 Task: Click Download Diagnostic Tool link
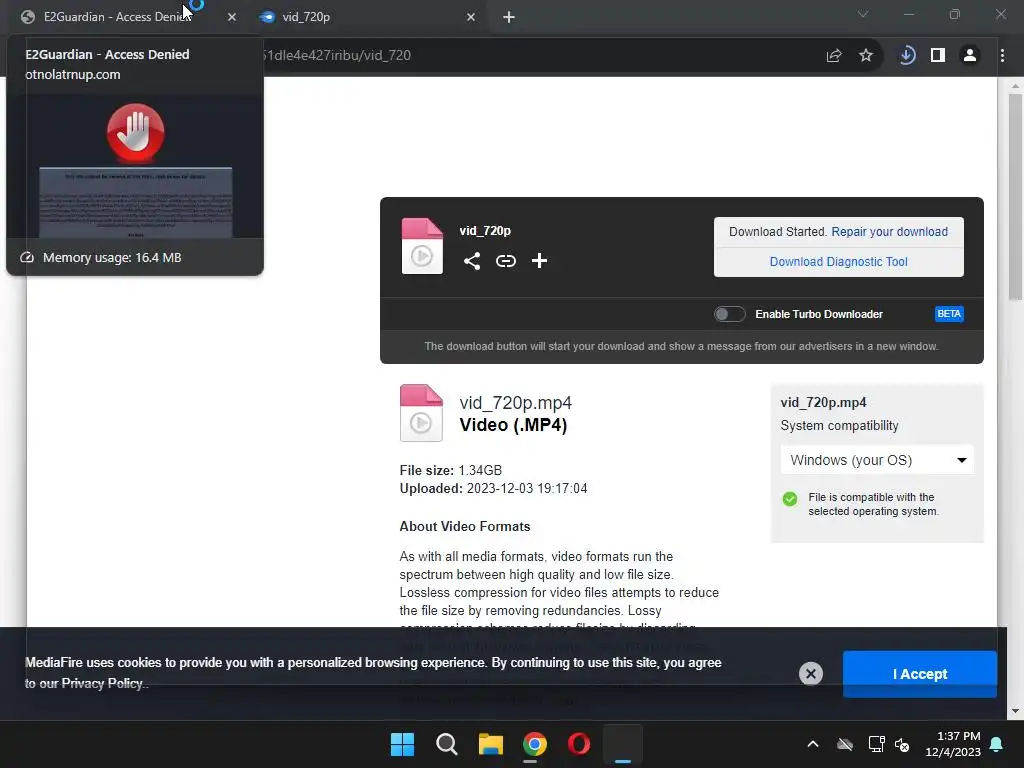tap(839, 262)
